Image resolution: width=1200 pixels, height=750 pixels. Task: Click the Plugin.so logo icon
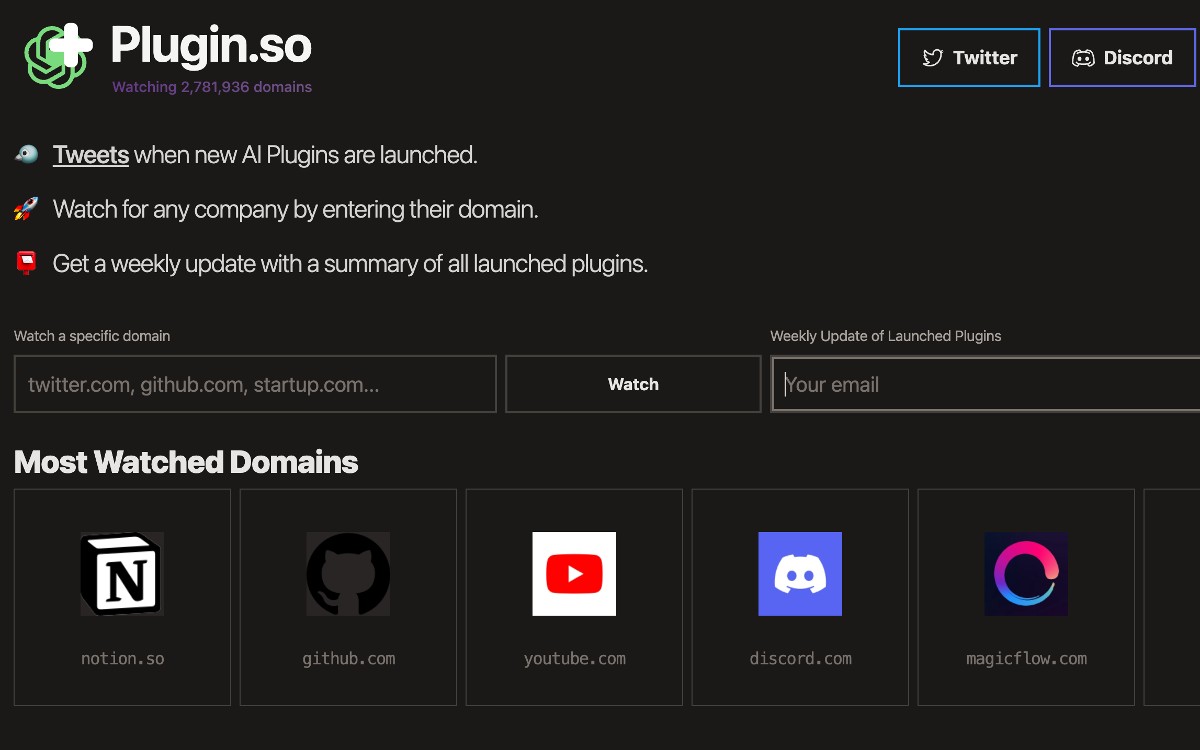coord(55,55)
